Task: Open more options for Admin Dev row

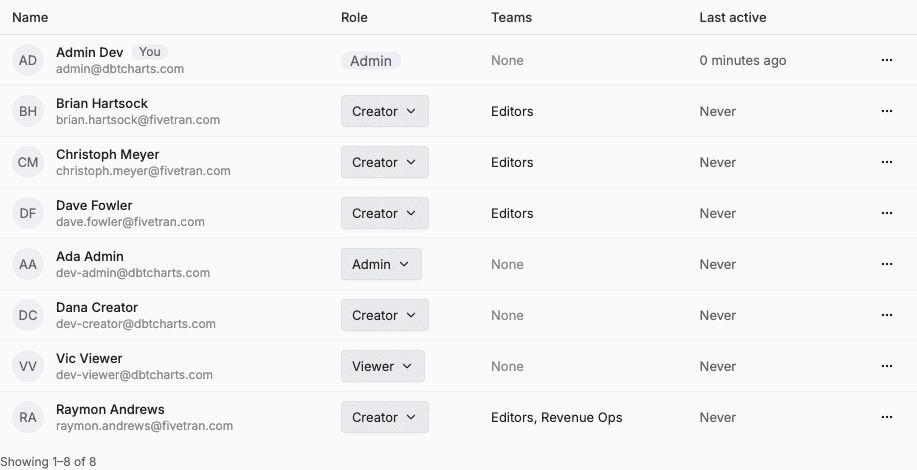Action: pos(887,60)
